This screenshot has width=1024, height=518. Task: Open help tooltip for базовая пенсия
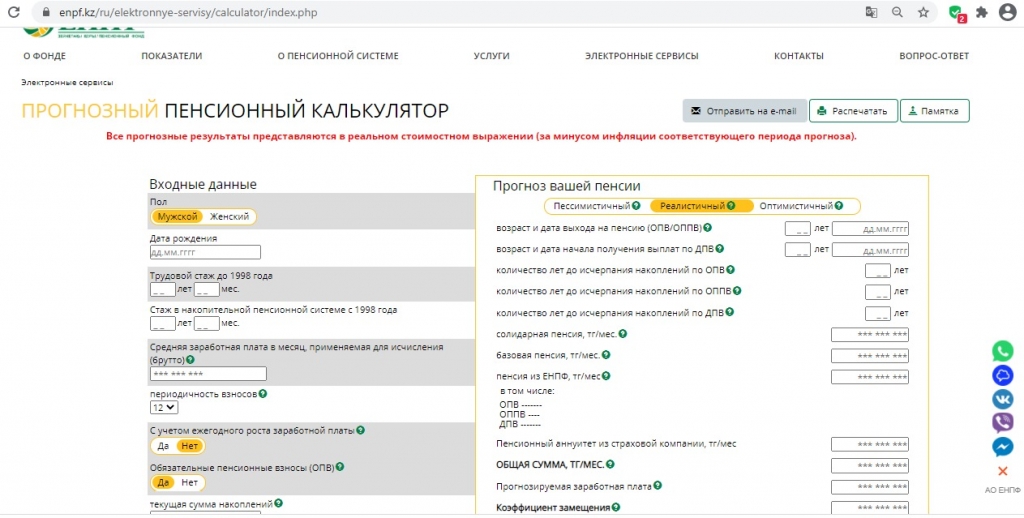pyautogui.click(x=606, y=355)
